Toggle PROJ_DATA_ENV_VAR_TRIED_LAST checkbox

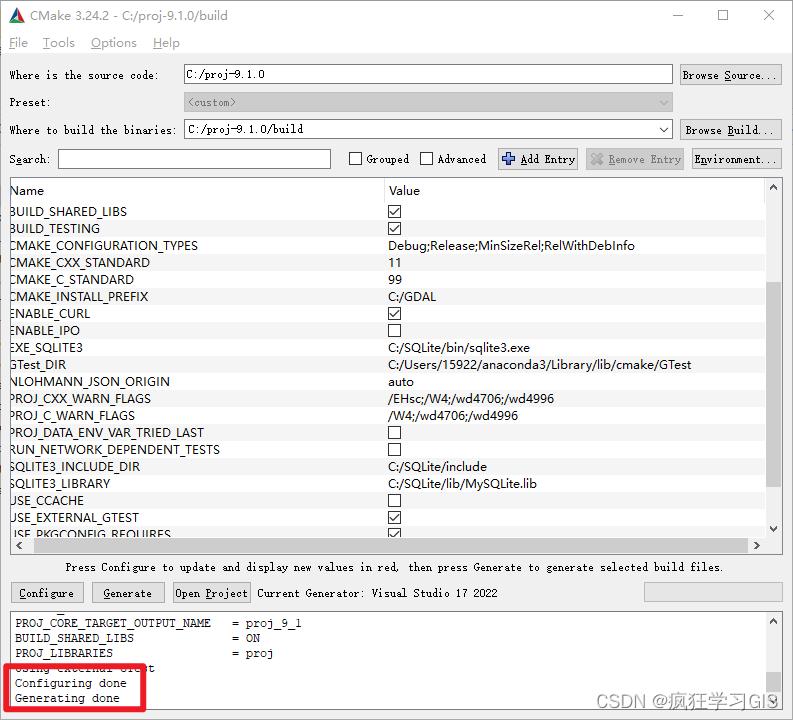tap(394, 433)
